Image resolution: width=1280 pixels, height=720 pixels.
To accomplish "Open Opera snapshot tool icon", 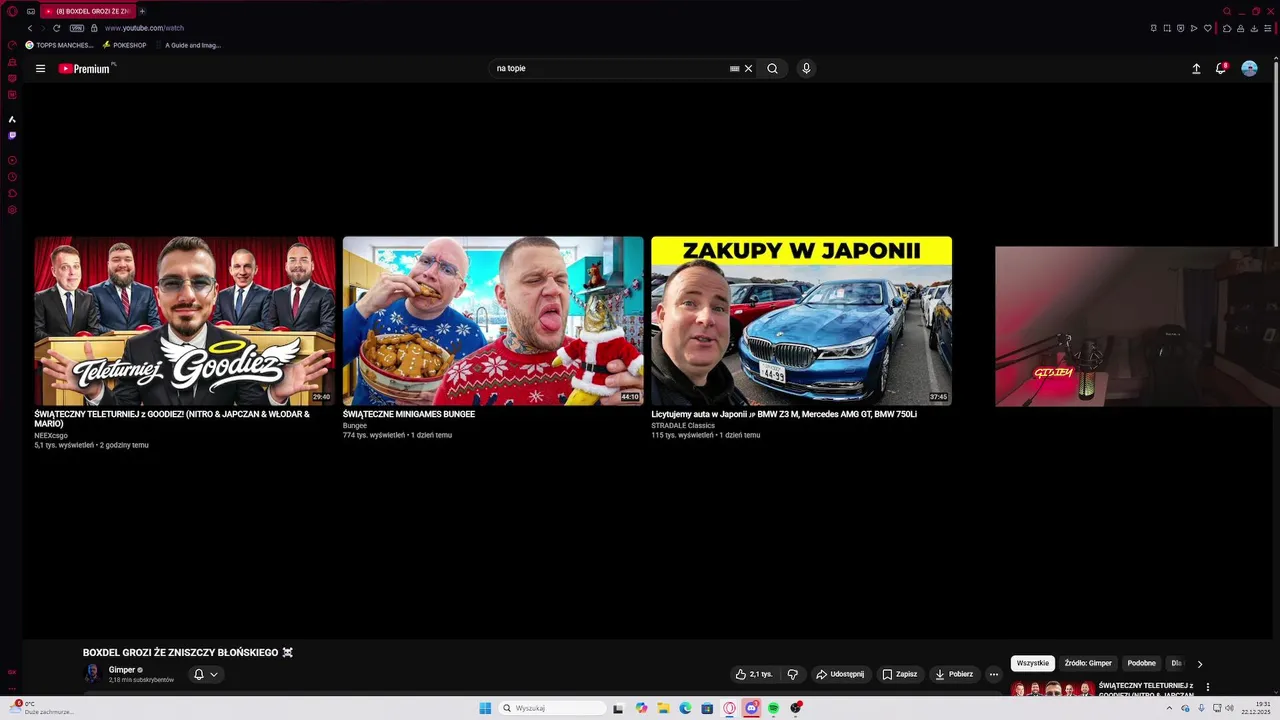I will click(1166, 28).
